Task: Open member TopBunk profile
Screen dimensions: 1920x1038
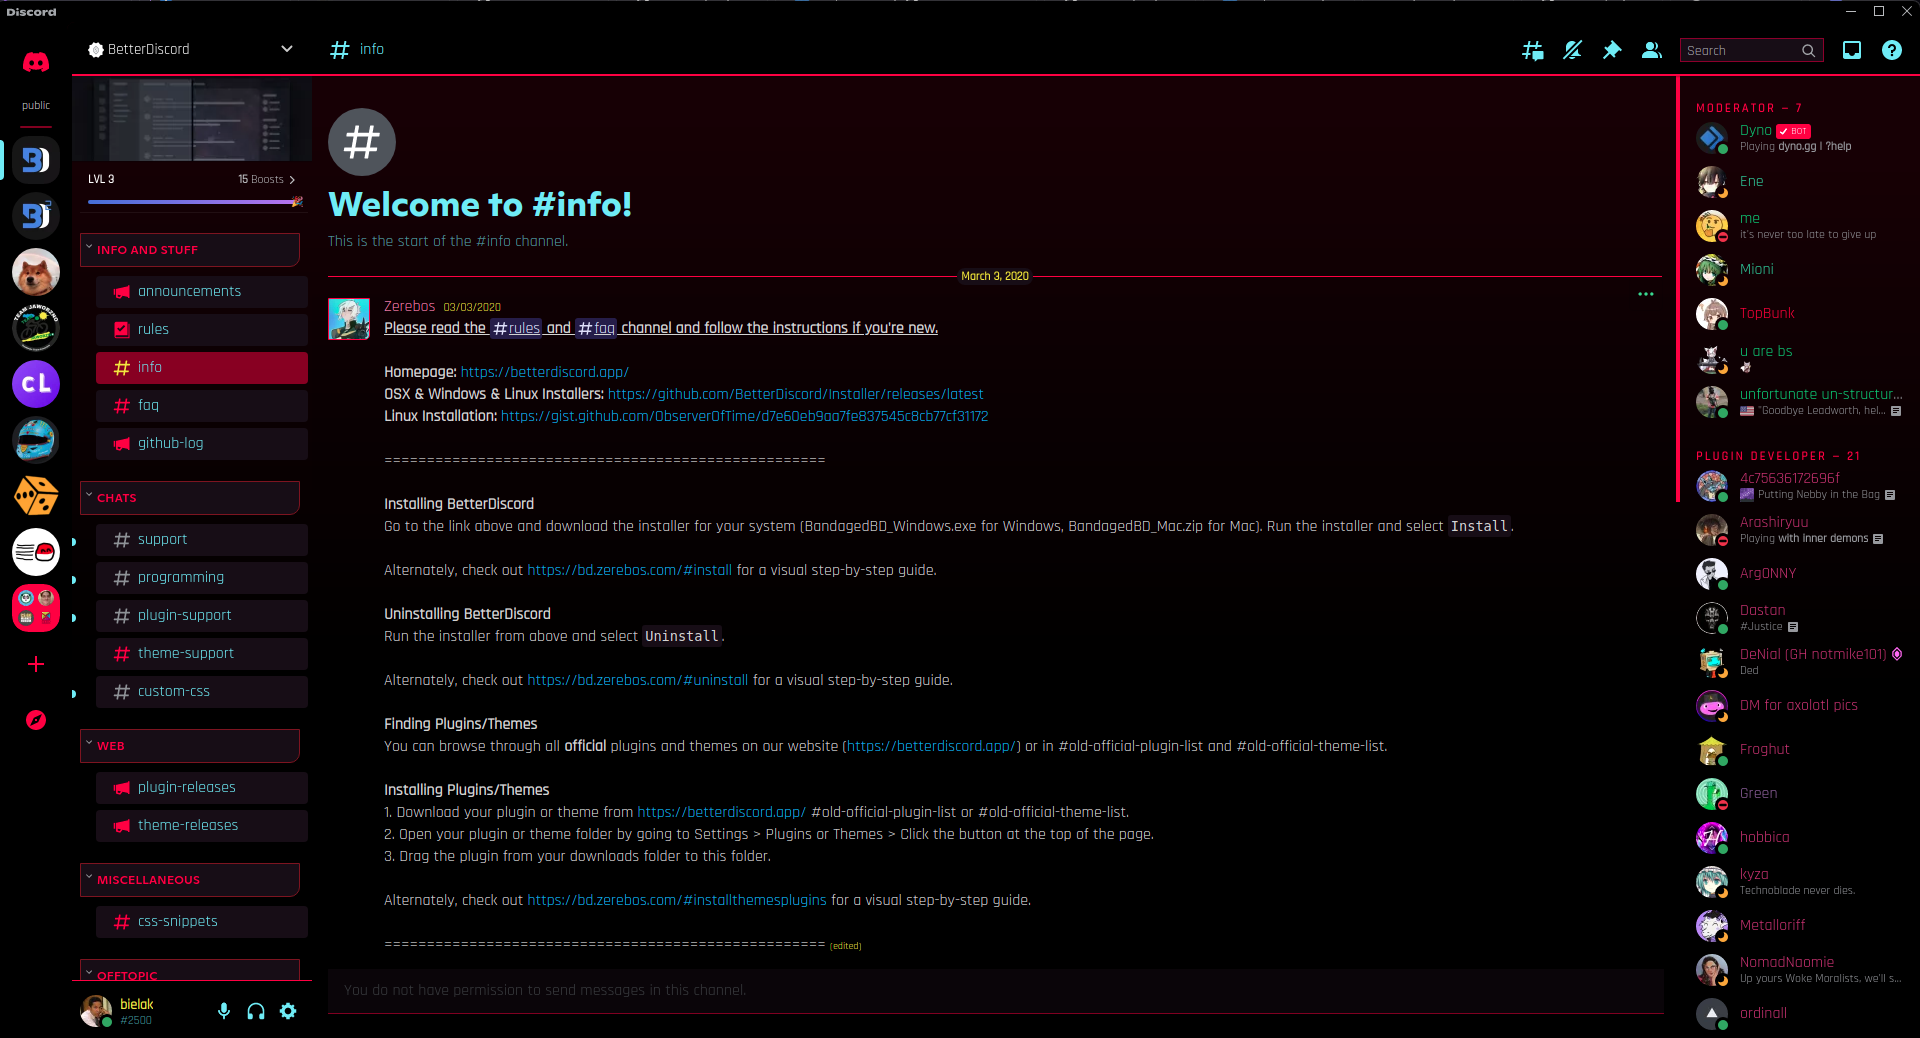Action: click(1800, 314)
